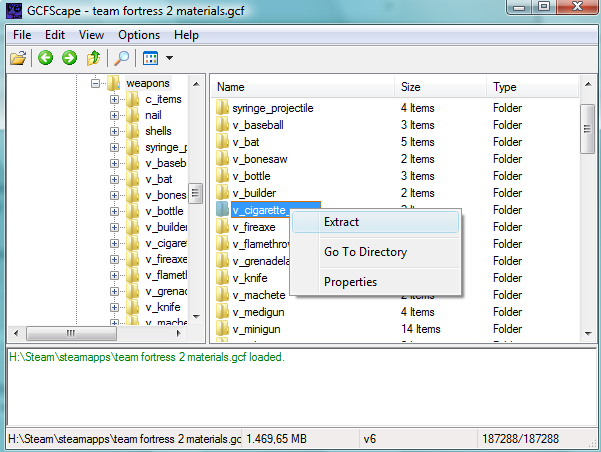Image resolution: width=601 pixels, height=452 pixels.
Task: Open the Edit menu
Action: pyautogui.click(x=55, y=35)
